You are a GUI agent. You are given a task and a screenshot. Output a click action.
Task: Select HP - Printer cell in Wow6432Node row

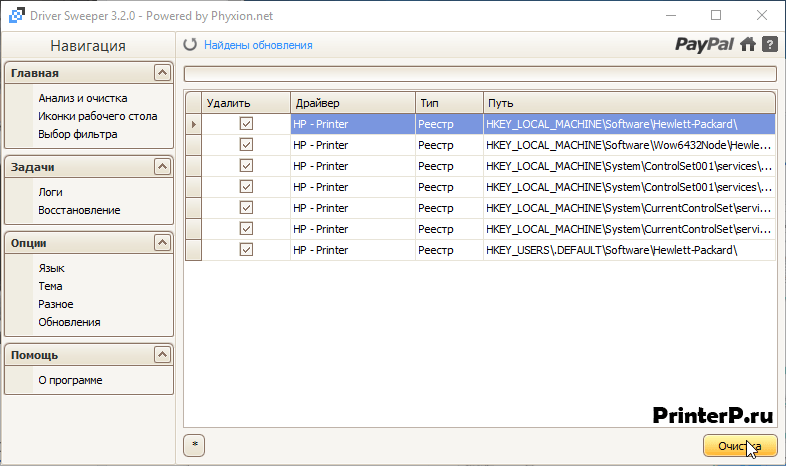(353, 145)
